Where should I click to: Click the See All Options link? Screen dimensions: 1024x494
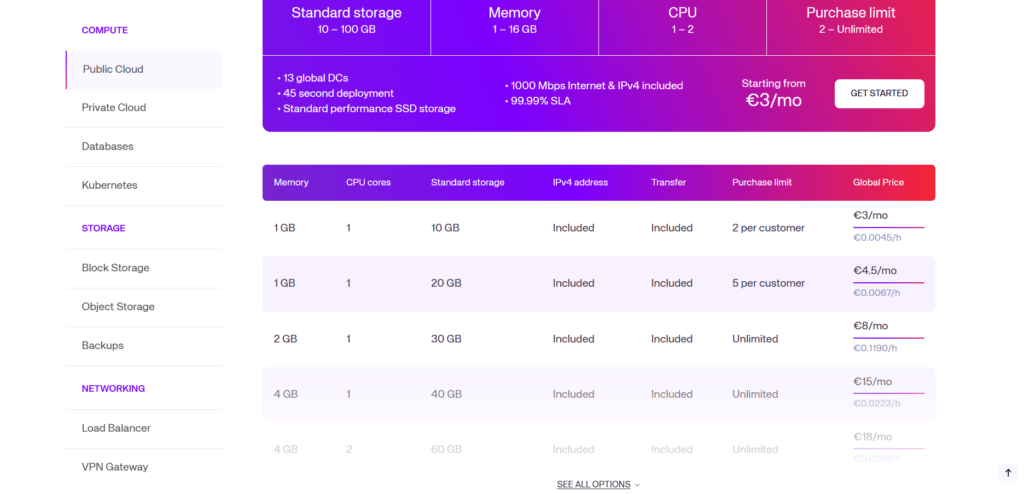point(593,484)
